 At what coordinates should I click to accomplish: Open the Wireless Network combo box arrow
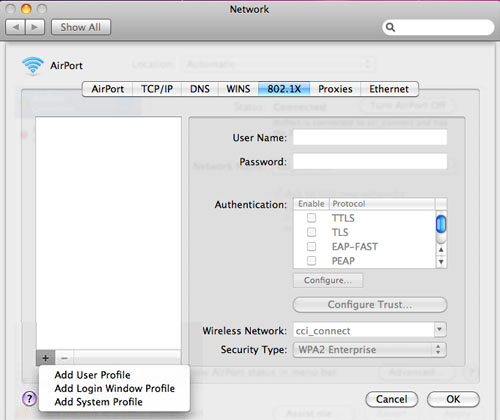[440, 330]
